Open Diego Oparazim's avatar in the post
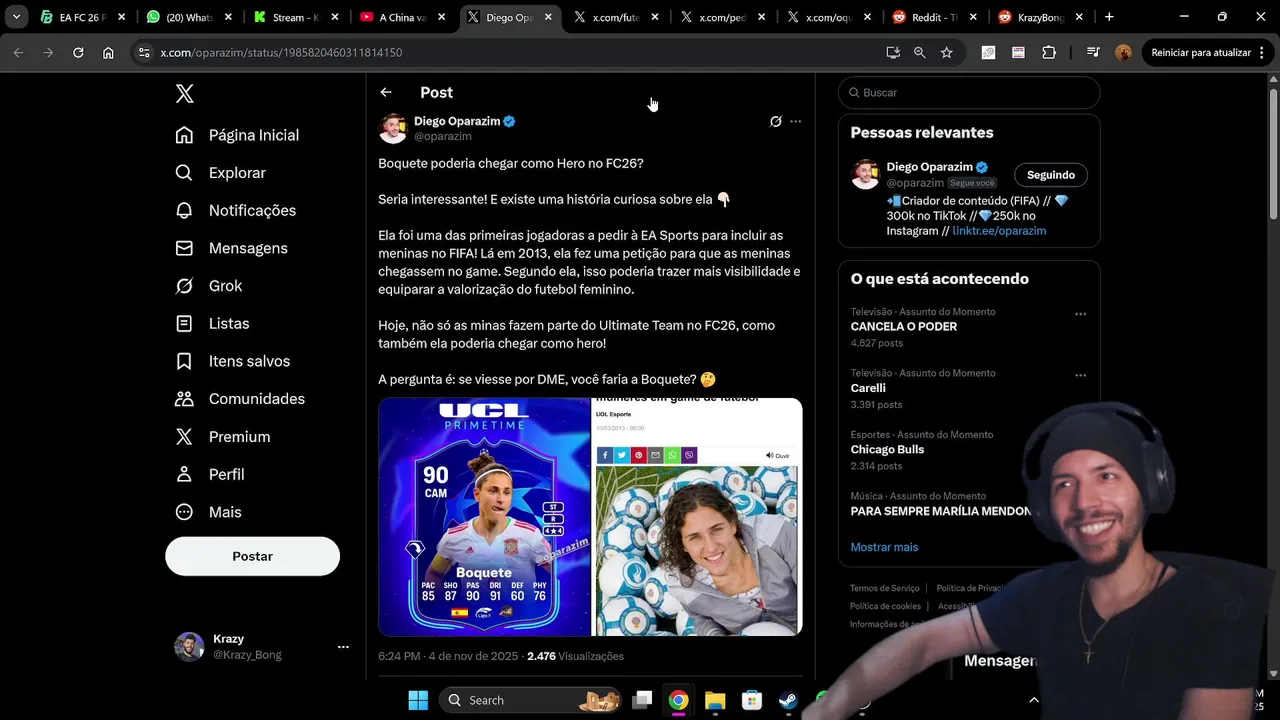Viewport: 1280px width, 720px height. [x=393, y=128]
